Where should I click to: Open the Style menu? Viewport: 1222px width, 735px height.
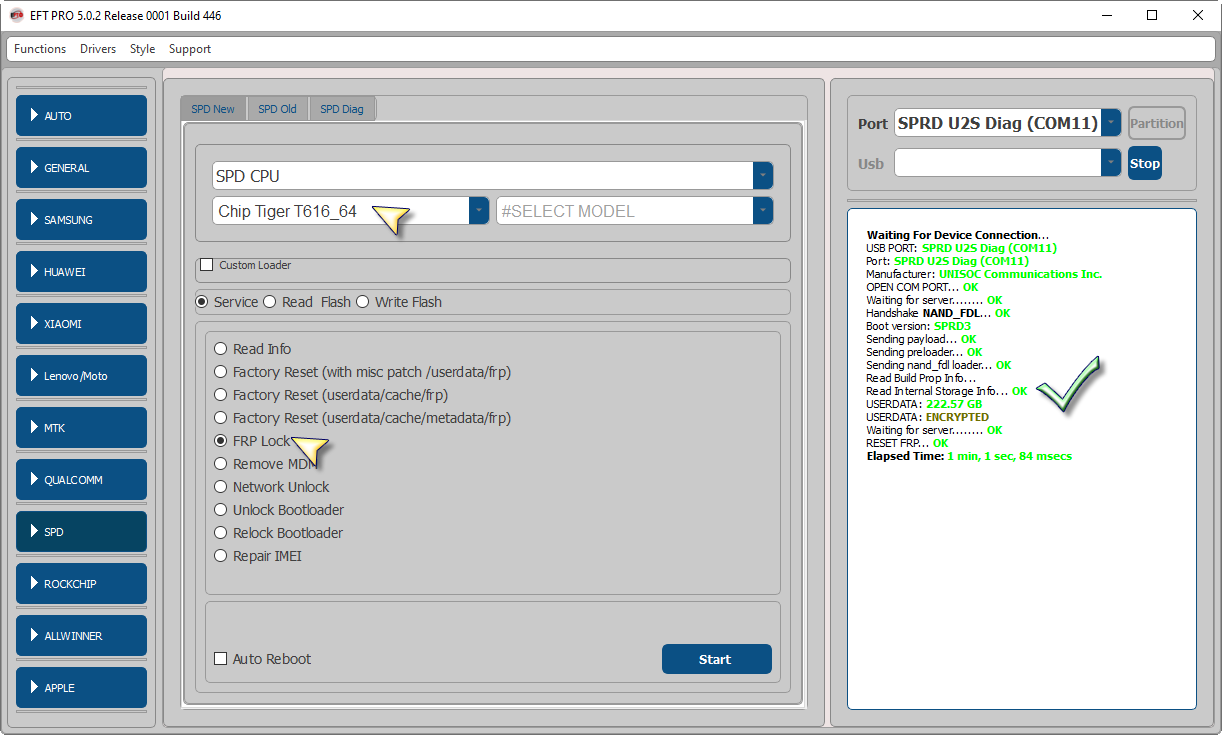142,49
